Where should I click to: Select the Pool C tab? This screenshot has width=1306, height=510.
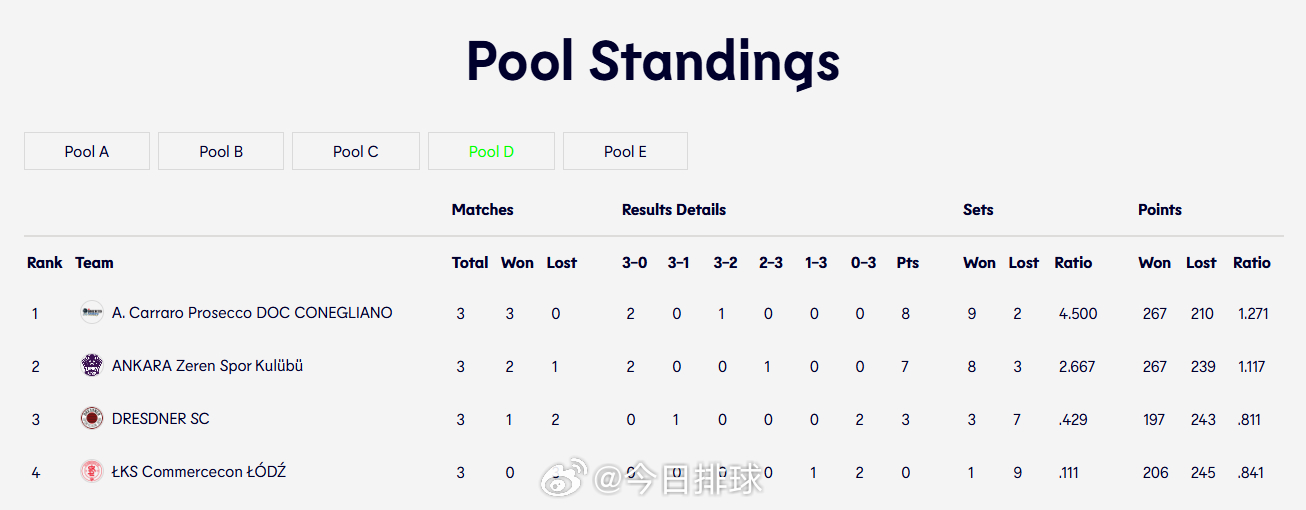[x=356, y=152]
